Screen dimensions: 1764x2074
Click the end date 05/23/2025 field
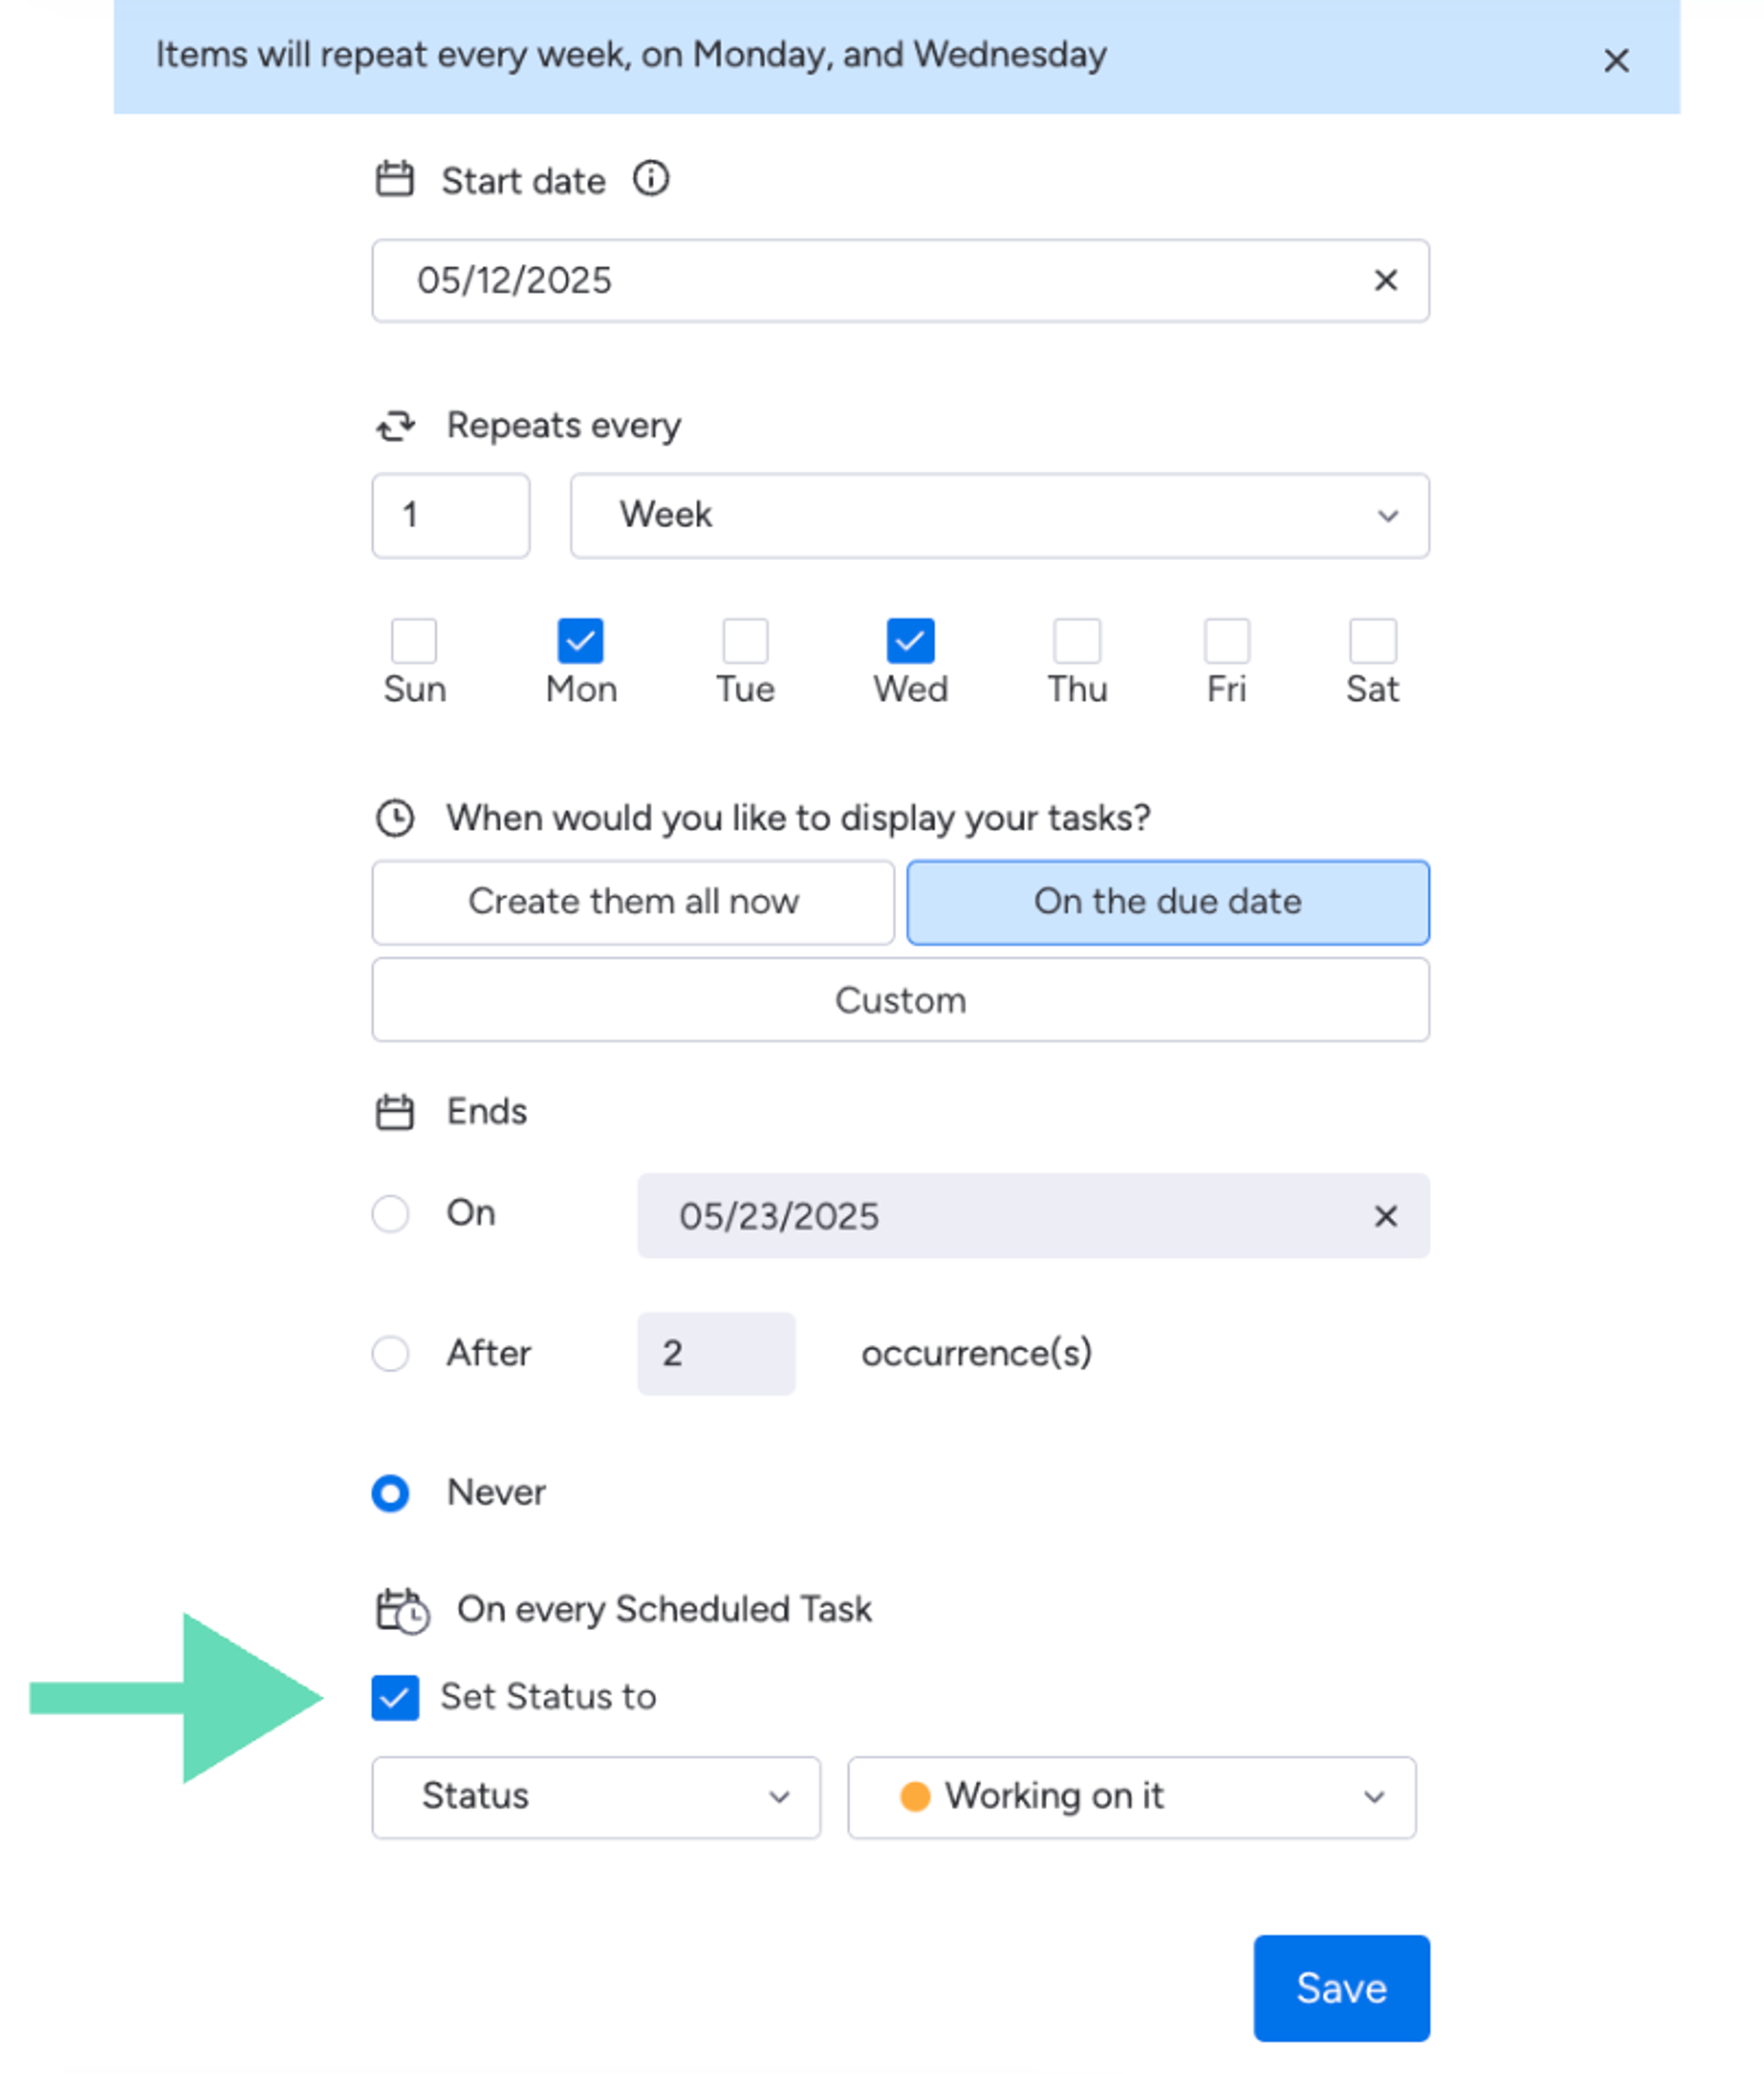click(1033, 1216)
